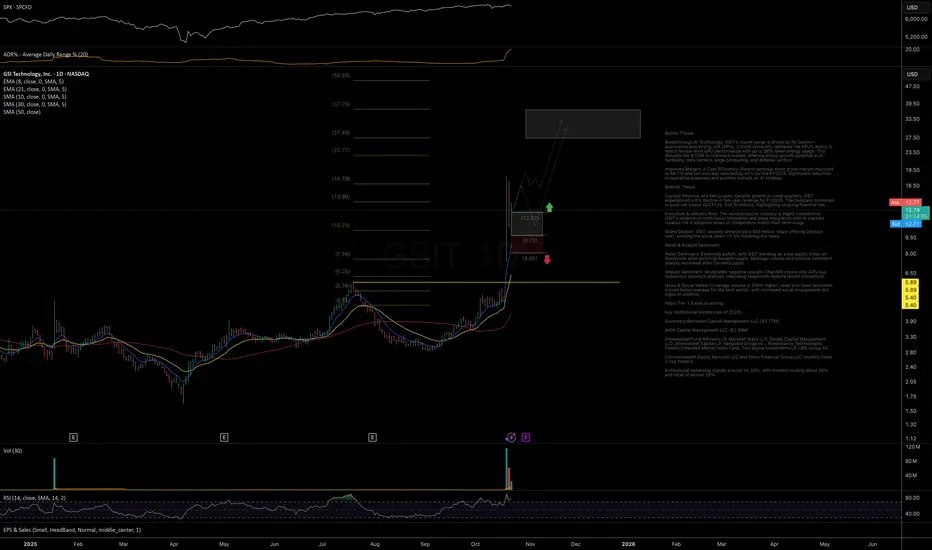Click the circular split event marker beside purple E
The height and width of the screenshot is (550, 932).
[x=511, y=438]
